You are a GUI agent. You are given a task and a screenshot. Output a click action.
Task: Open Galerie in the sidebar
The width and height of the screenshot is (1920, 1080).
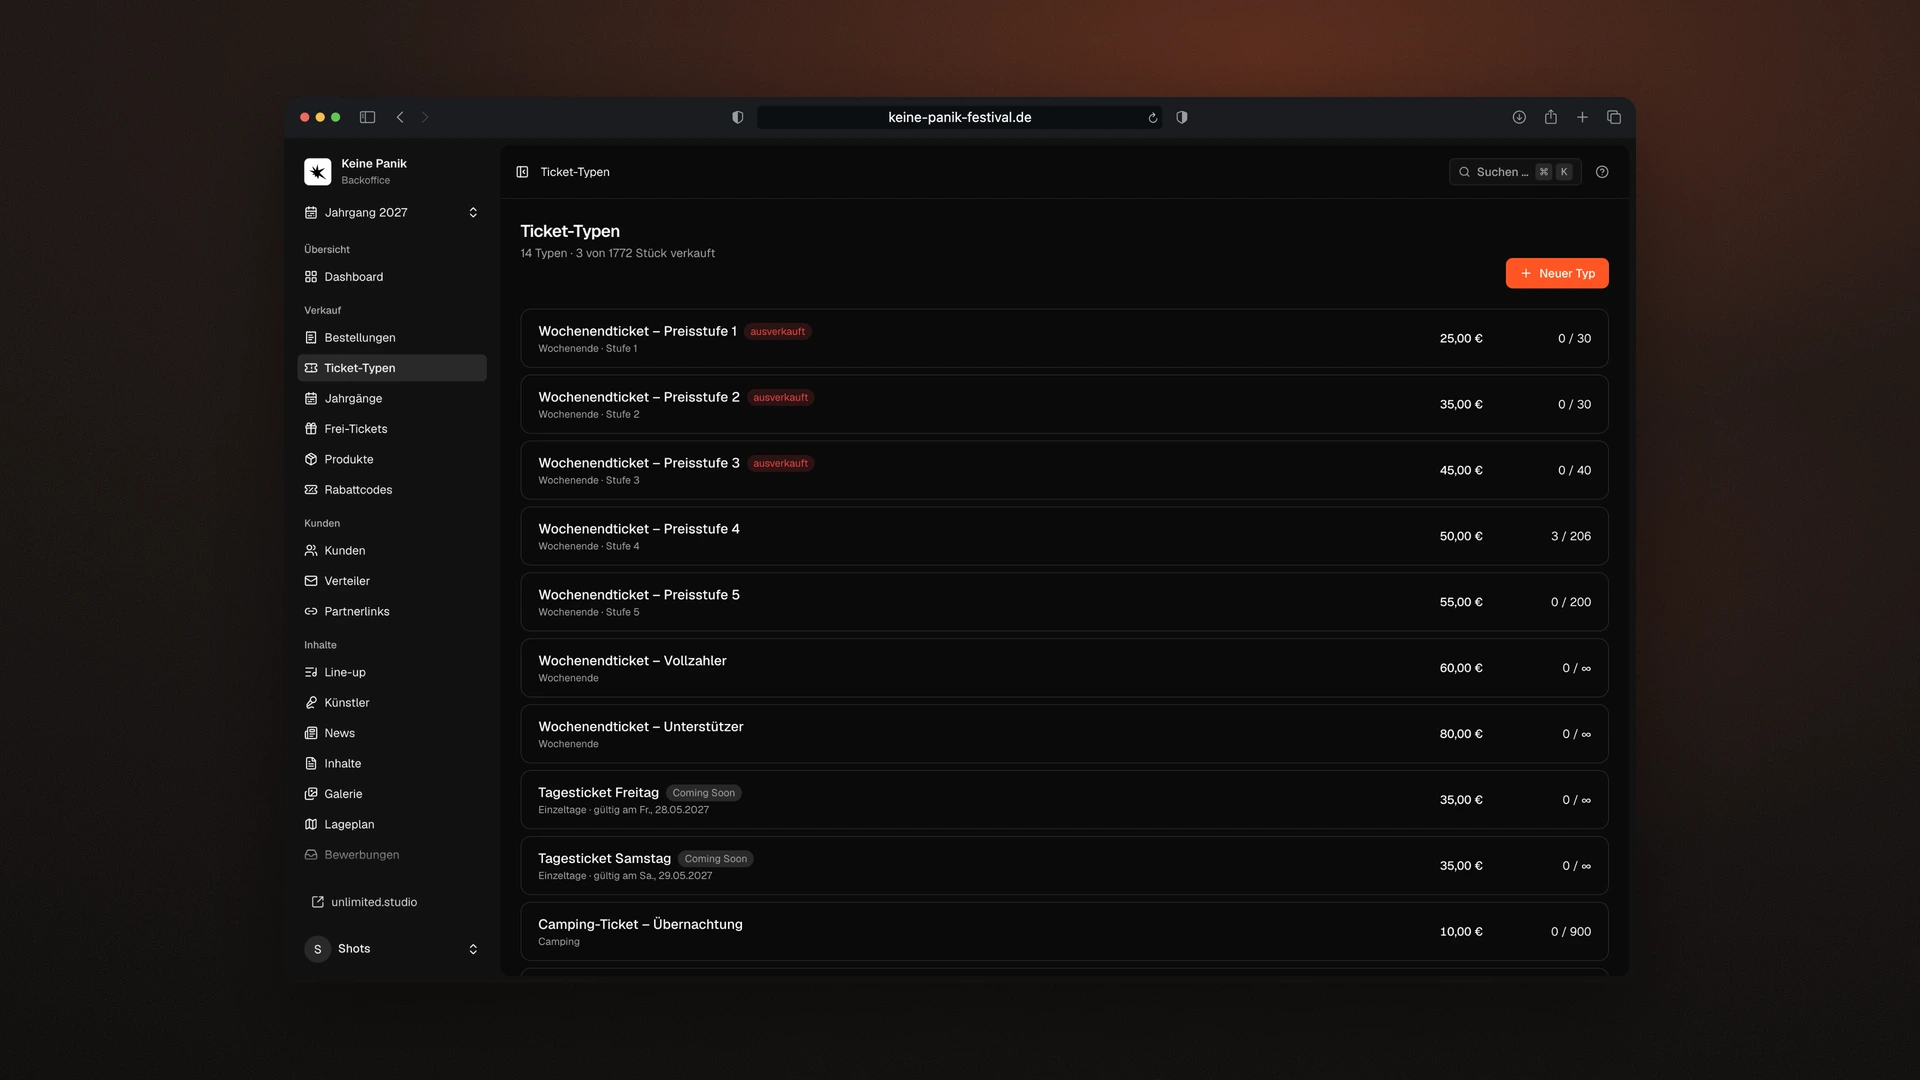coord(392,794)
